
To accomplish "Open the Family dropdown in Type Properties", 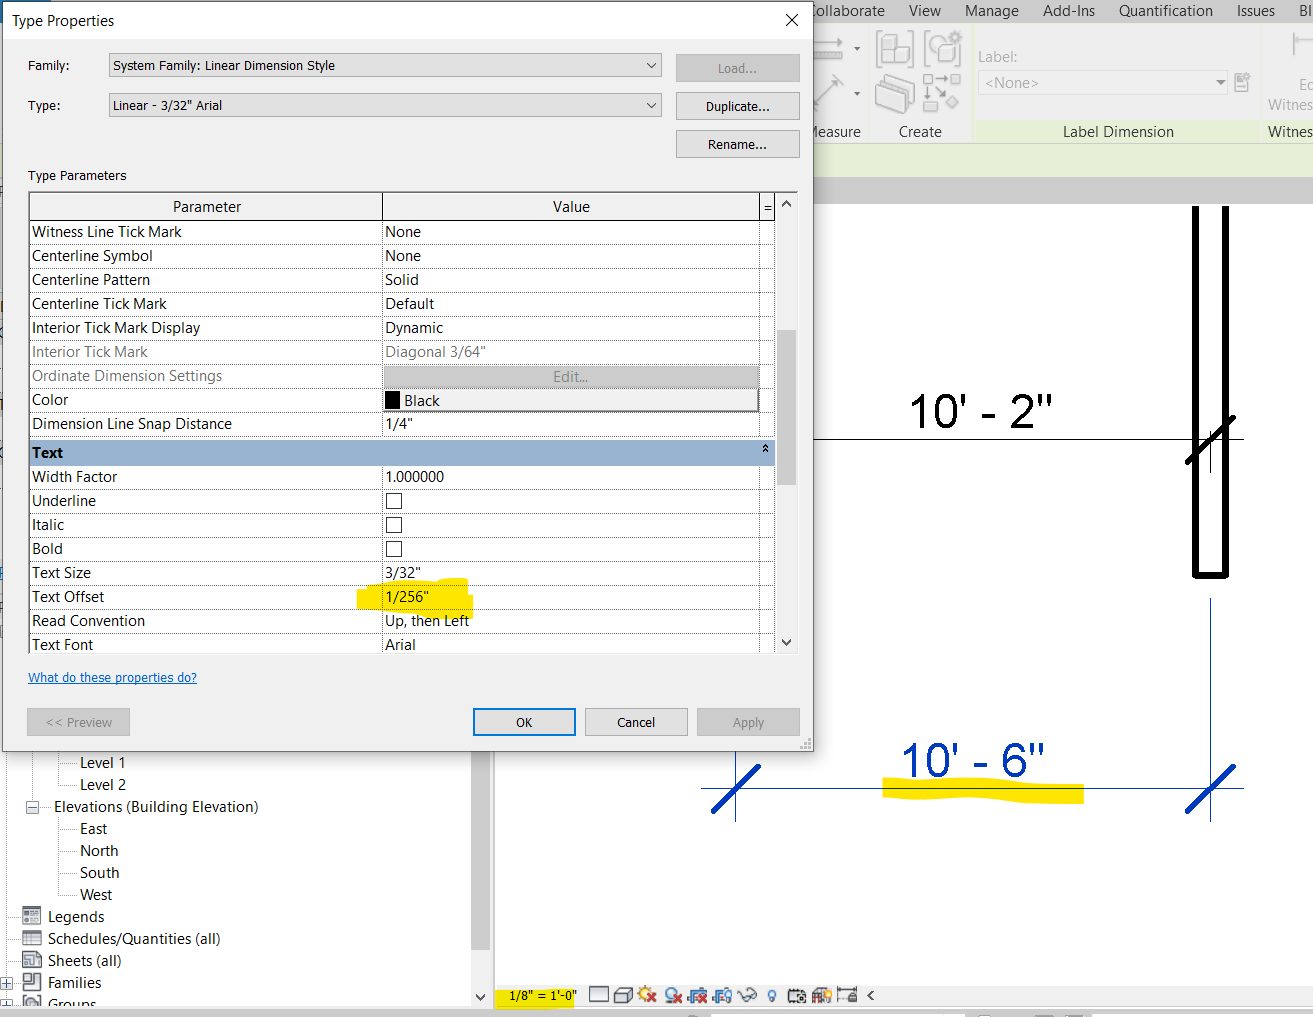I will (651, 65).
